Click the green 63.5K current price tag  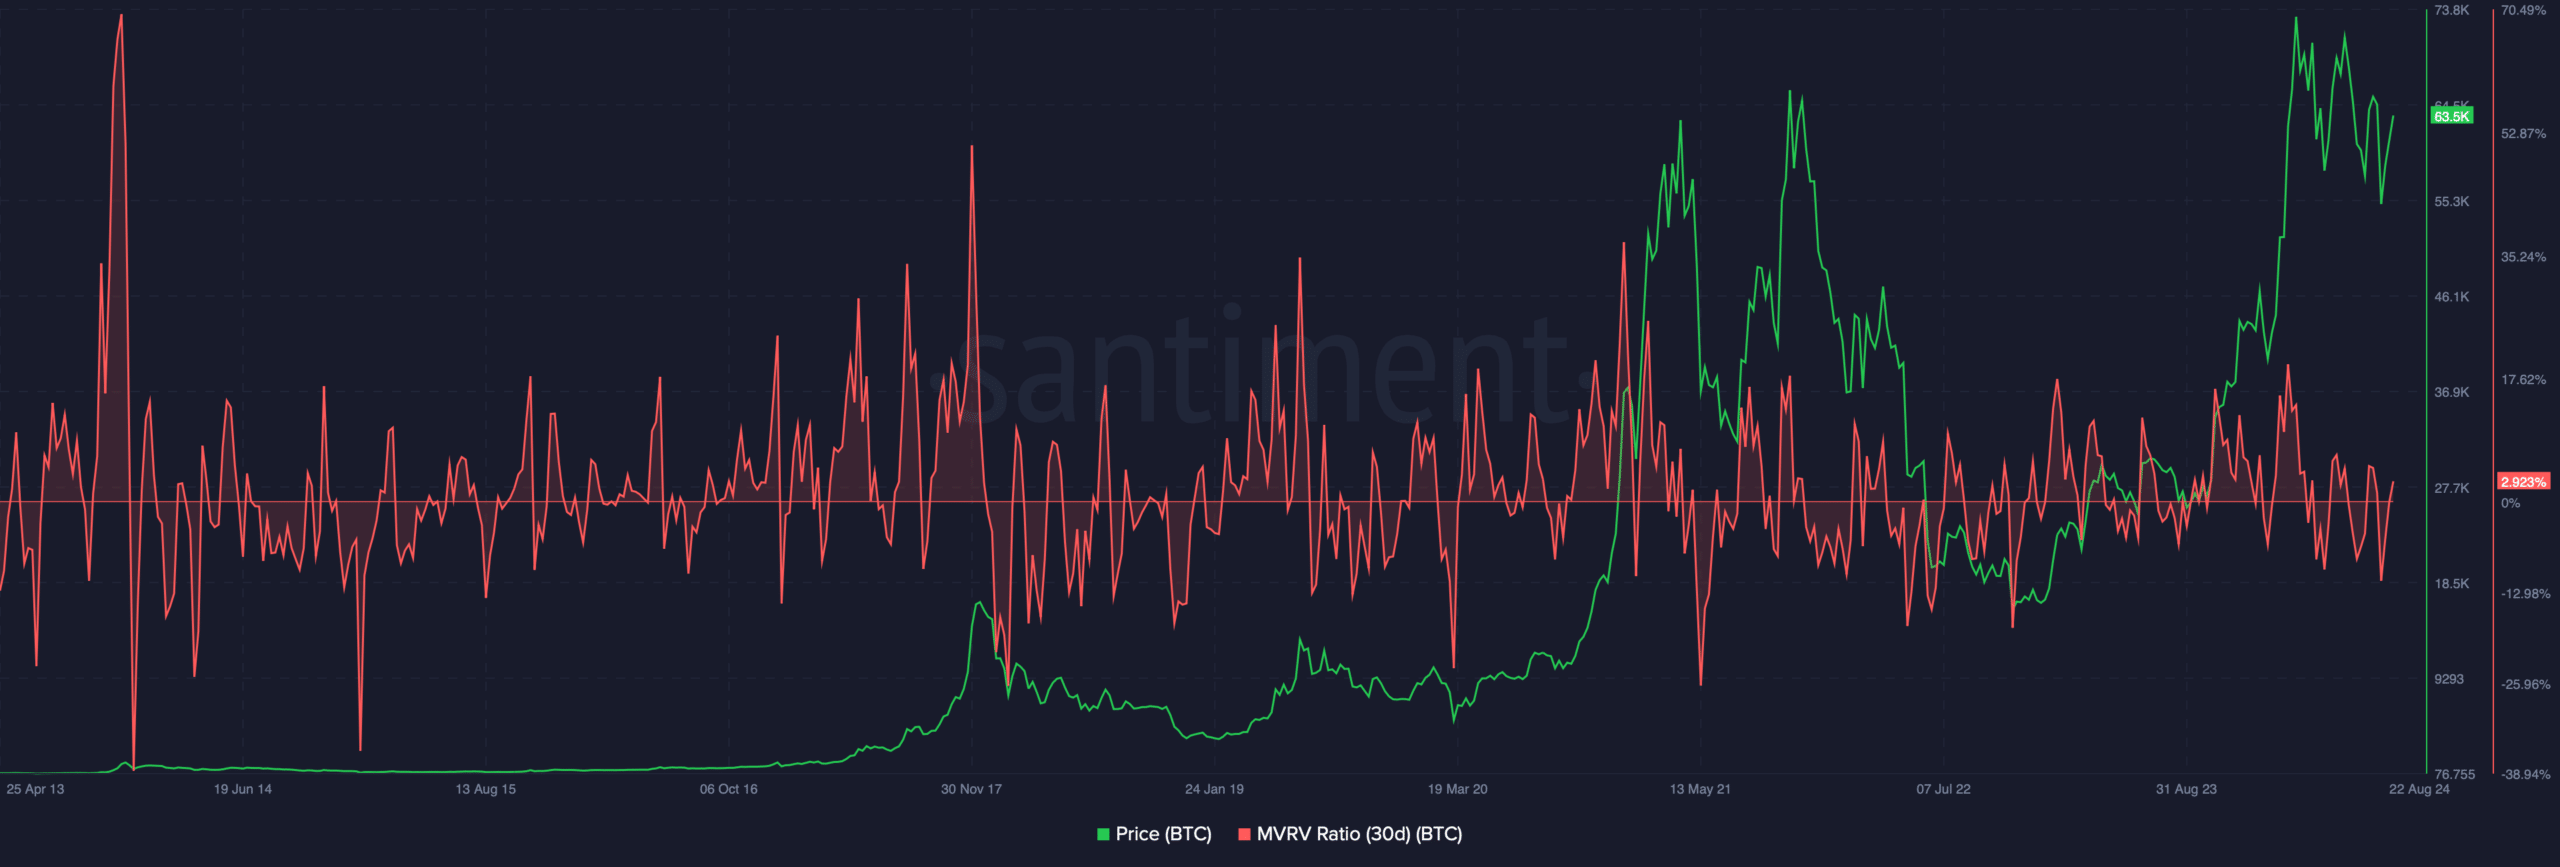tap(2451, 116)
